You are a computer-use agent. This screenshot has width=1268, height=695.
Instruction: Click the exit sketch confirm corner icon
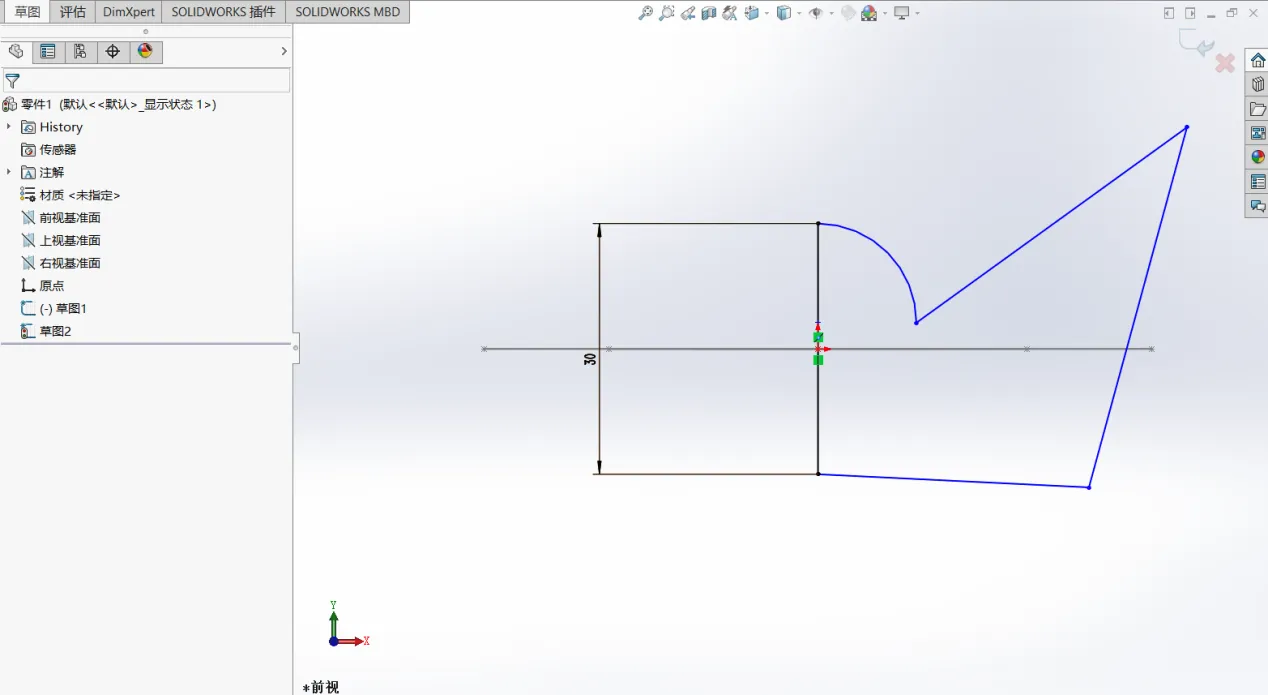pyautogui.click(x=1196, y=43)
